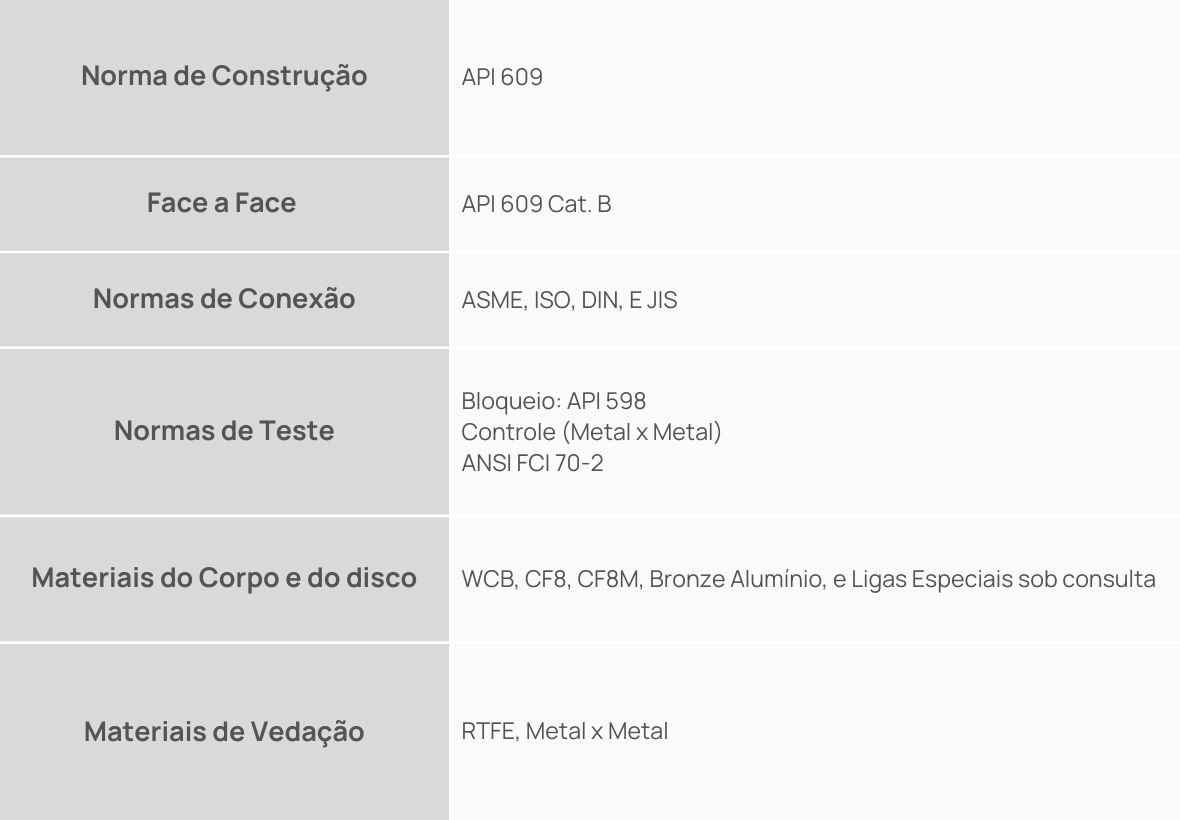The image size is (1180, 820).
Task: Click the 'Norma de Construção' header cell
Action: [224, 77]
